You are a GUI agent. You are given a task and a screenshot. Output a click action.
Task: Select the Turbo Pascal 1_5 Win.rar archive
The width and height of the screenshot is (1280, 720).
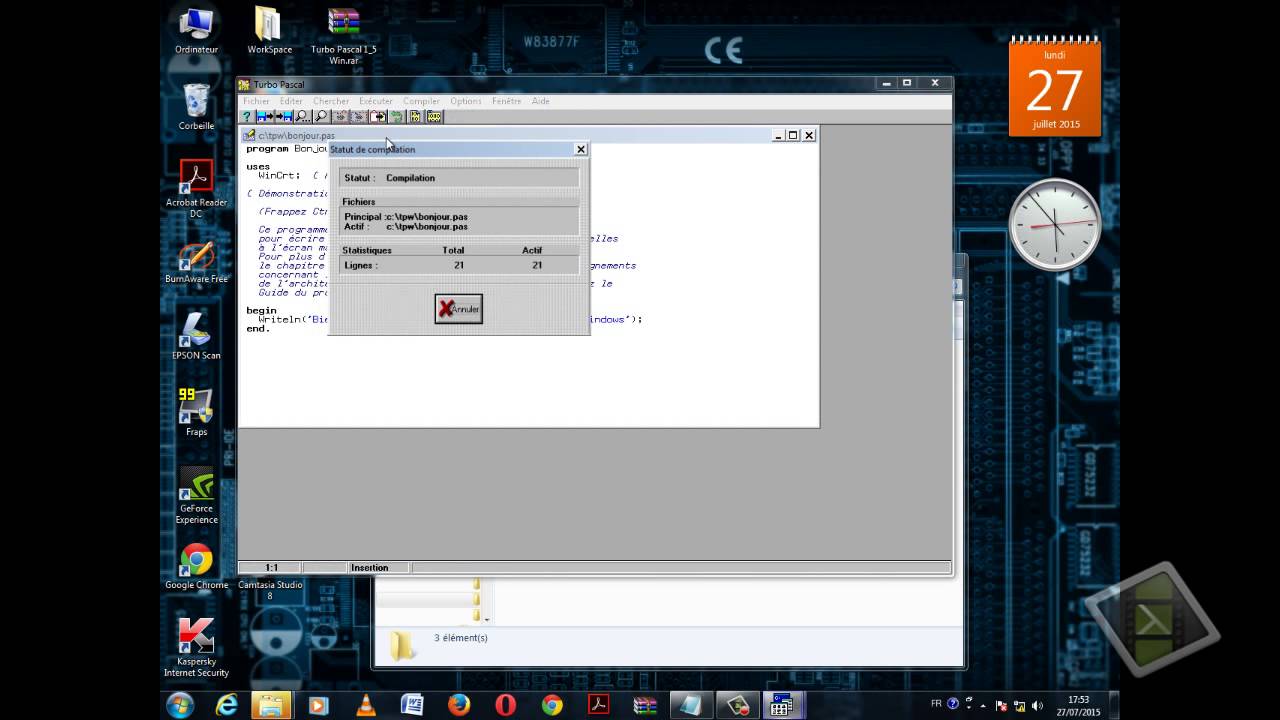[x=343, y=37]
